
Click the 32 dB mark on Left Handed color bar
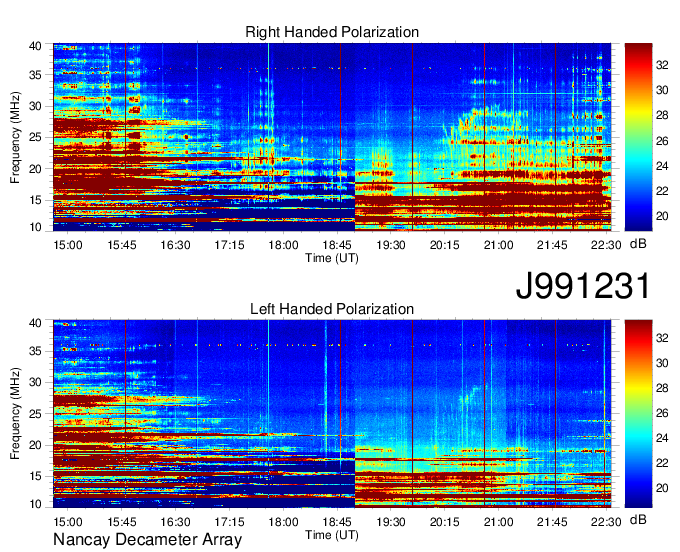click(x=662, y=338)
